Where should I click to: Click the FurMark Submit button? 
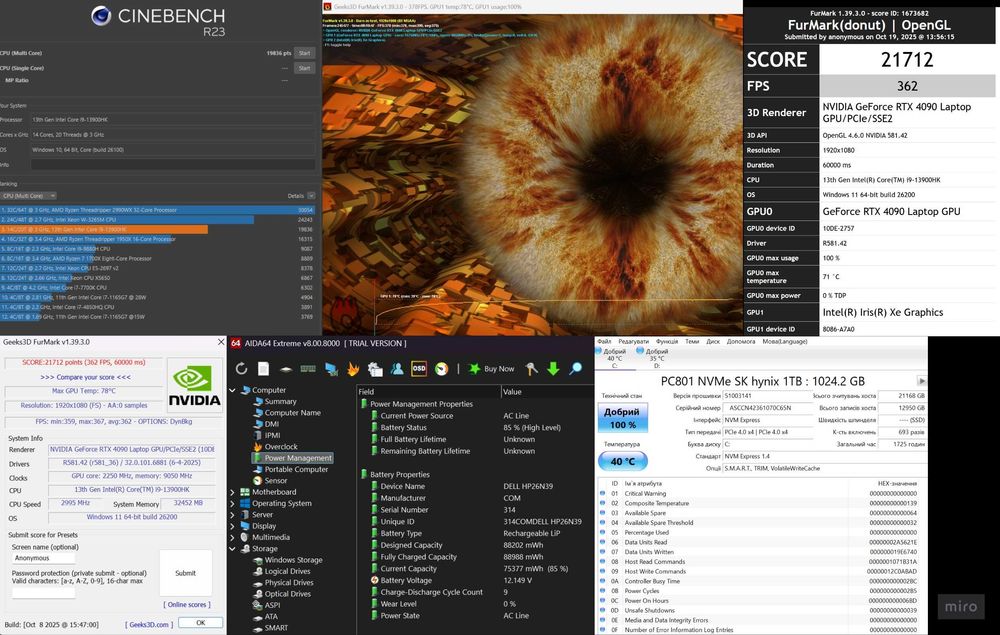(x=186, y=573)
